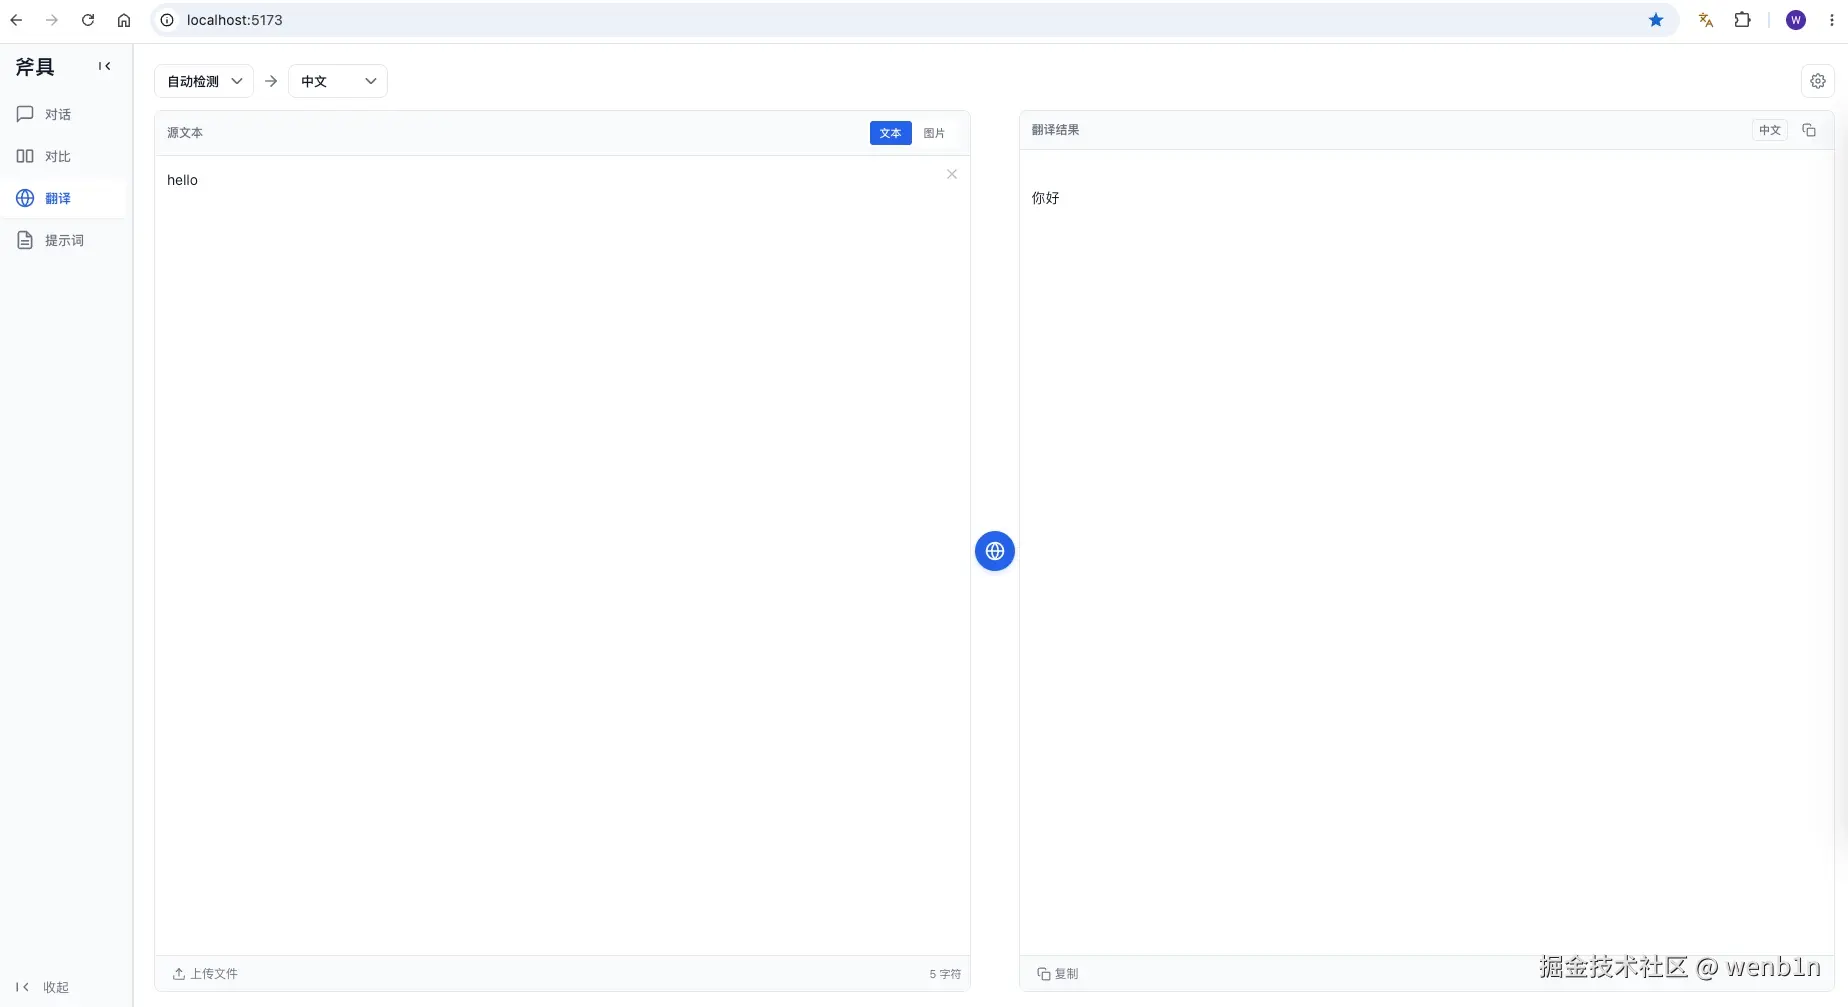Select the 翻译 translate menu item

[64, 198]
